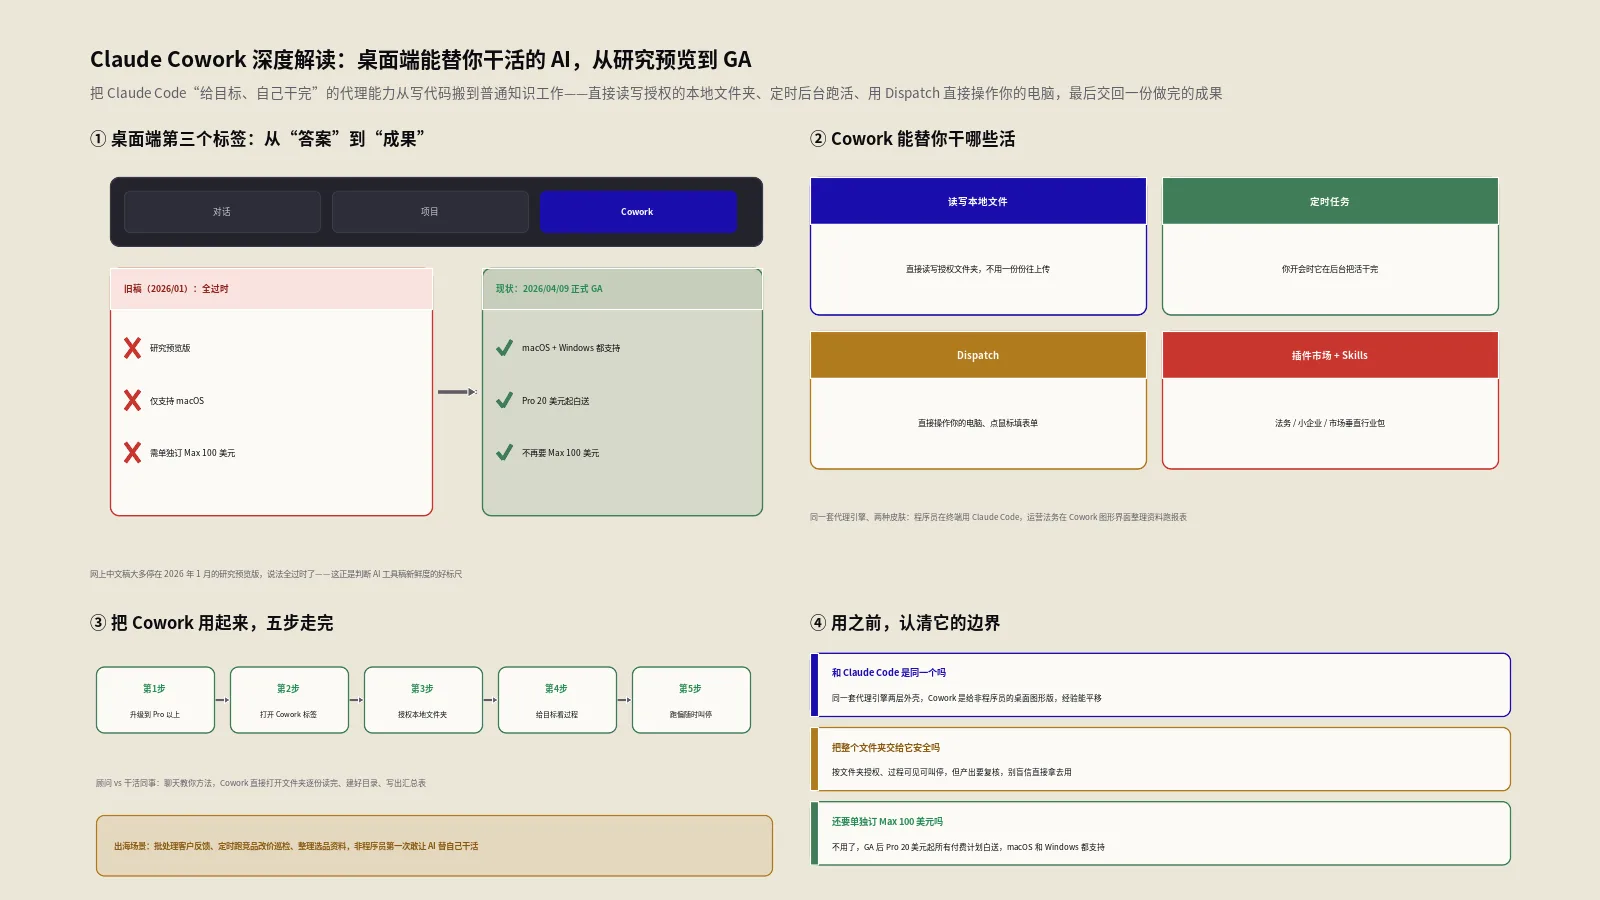This screenshot has width=1600, height=900.
Task: Click the arrow between 第2步 and 第3步
Action: (356, 700)
